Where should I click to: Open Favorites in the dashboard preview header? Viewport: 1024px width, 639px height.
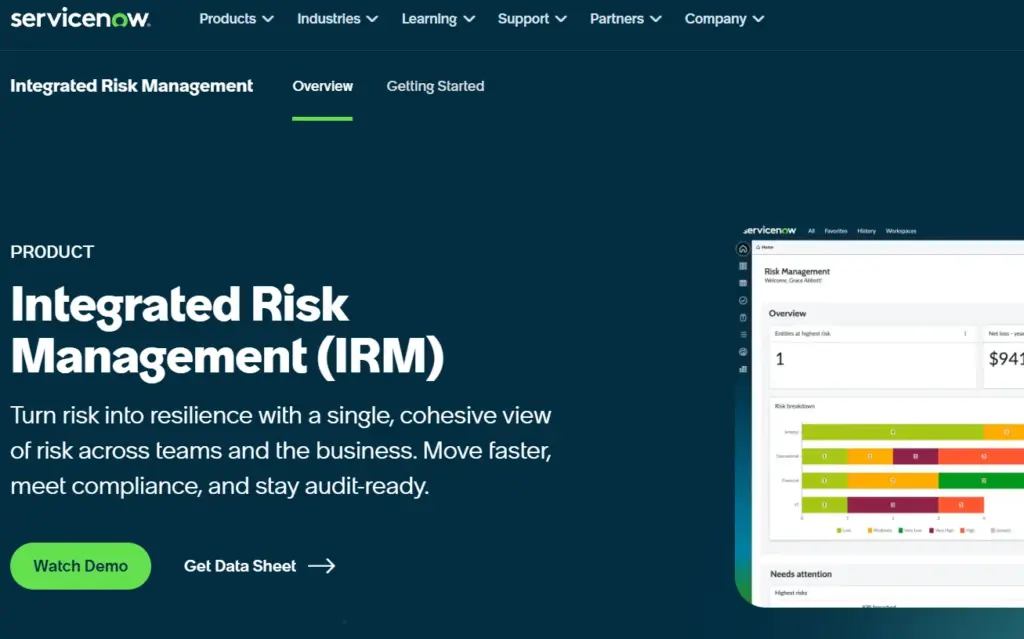tap(836, 231)
